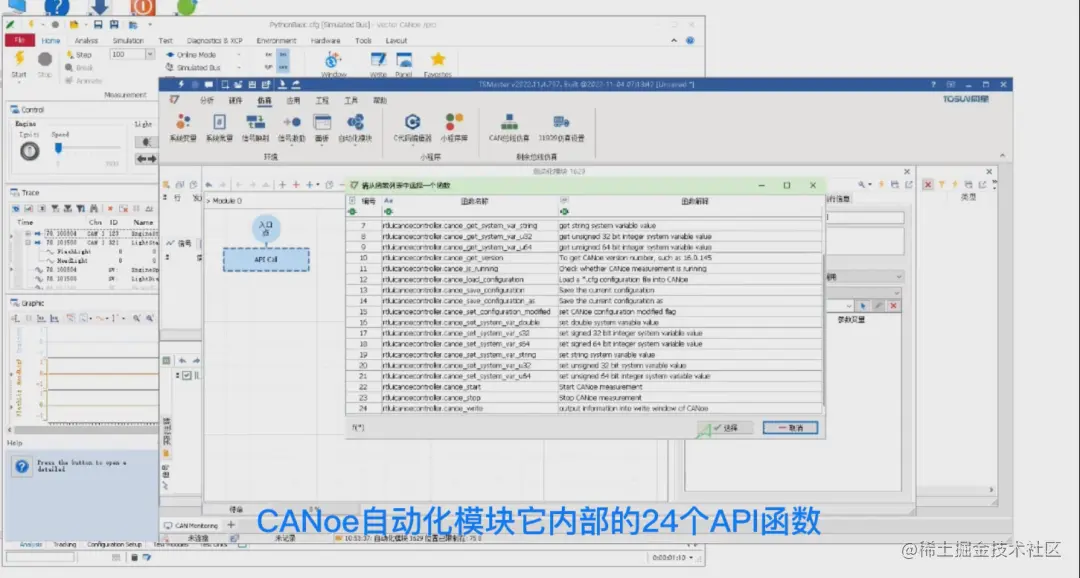The height and width of the screenshot is (578, 1080).
Task: Open the Favorites star icon in CANoe
Action: 437,59
